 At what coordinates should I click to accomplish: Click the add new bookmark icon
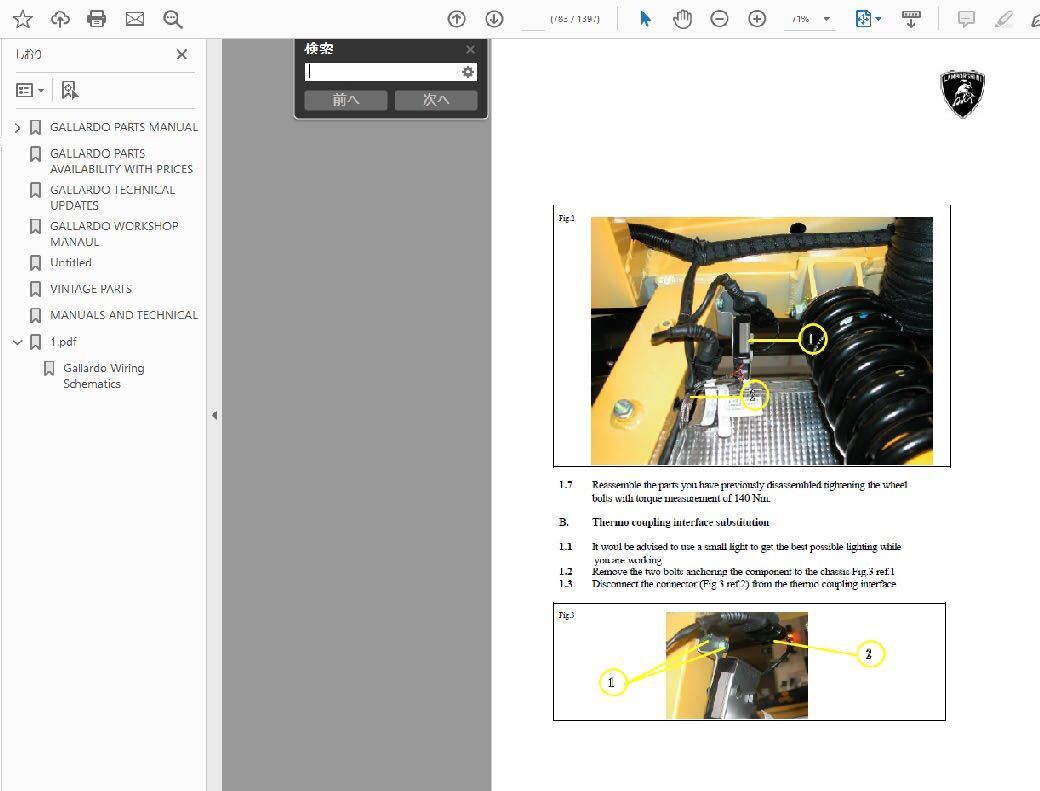click(70, 90)
